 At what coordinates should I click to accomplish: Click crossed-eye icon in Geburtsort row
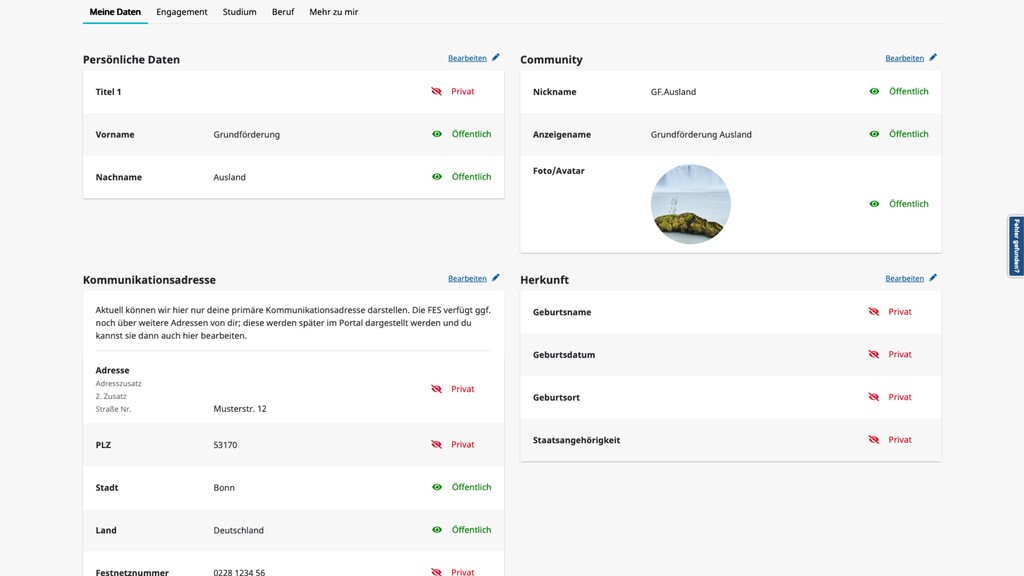point(874,396)
